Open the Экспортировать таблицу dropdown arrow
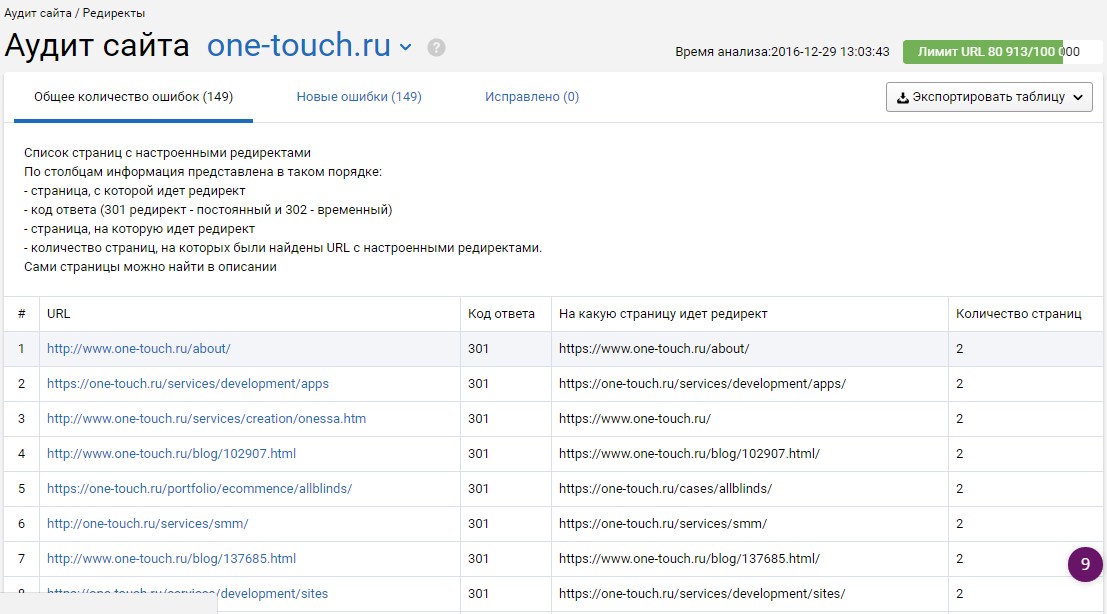Screen dimensions: 1107x614 coord(1078,97)
